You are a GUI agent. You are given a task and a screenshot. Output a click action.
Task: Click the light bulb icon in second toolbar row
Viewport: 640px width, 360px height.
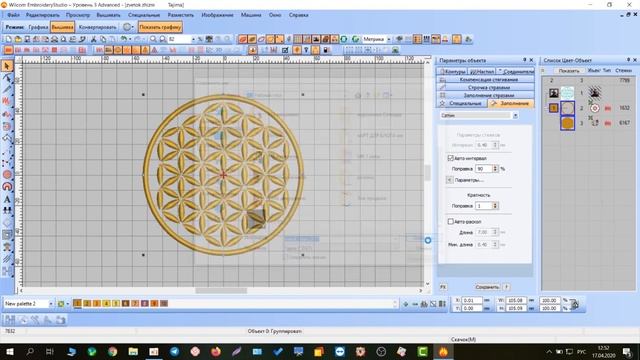[306, 50]
